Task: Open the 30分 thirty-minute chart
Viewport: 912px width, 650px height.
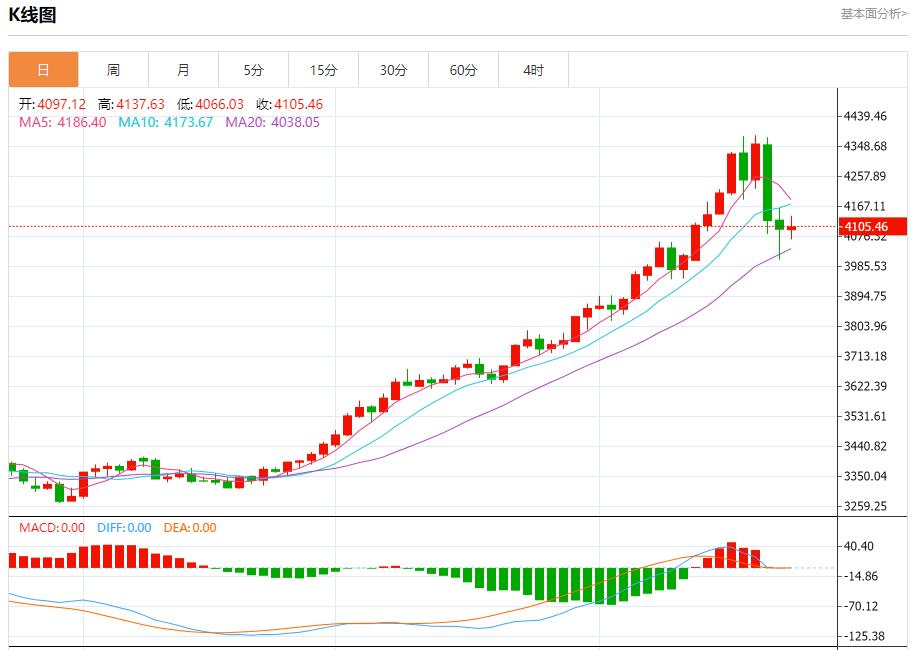Action: coord(394,69)
